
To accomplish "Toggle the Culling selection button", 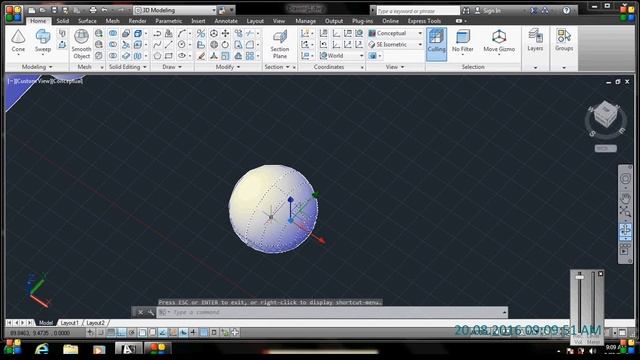I will 436,44.
